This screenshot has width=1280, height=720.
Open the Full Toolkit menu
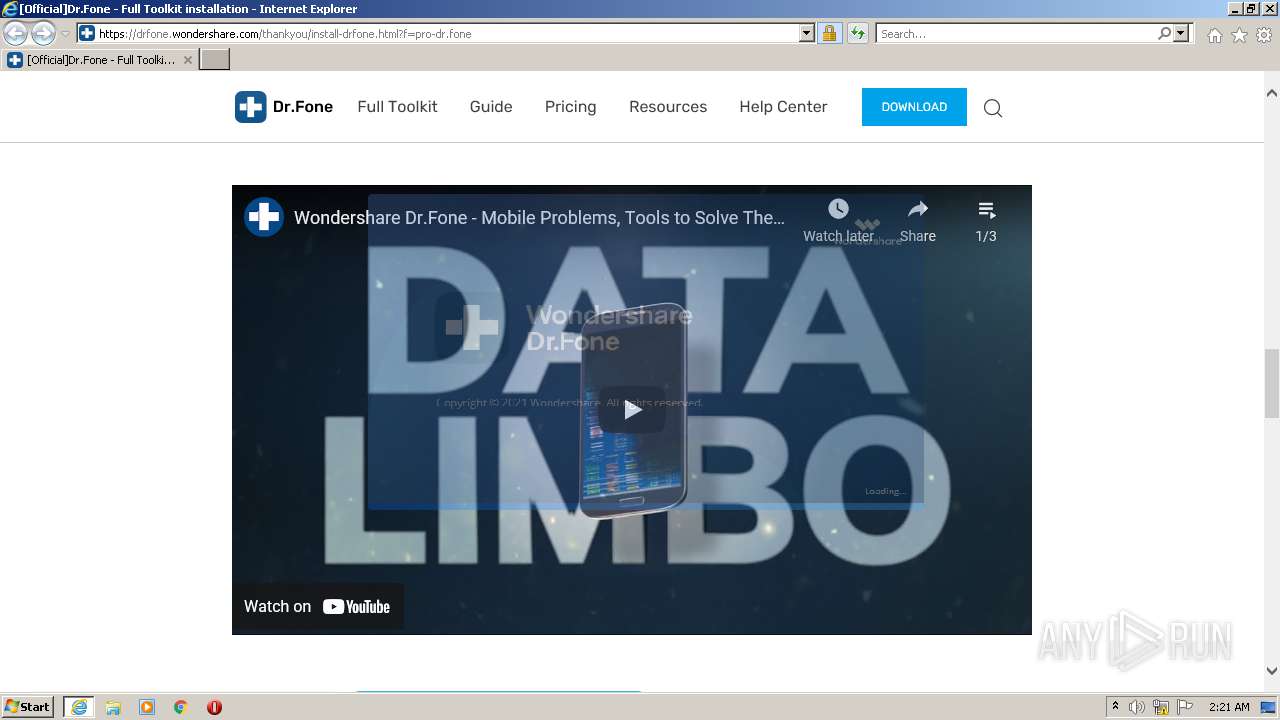[x=397, y=107]
